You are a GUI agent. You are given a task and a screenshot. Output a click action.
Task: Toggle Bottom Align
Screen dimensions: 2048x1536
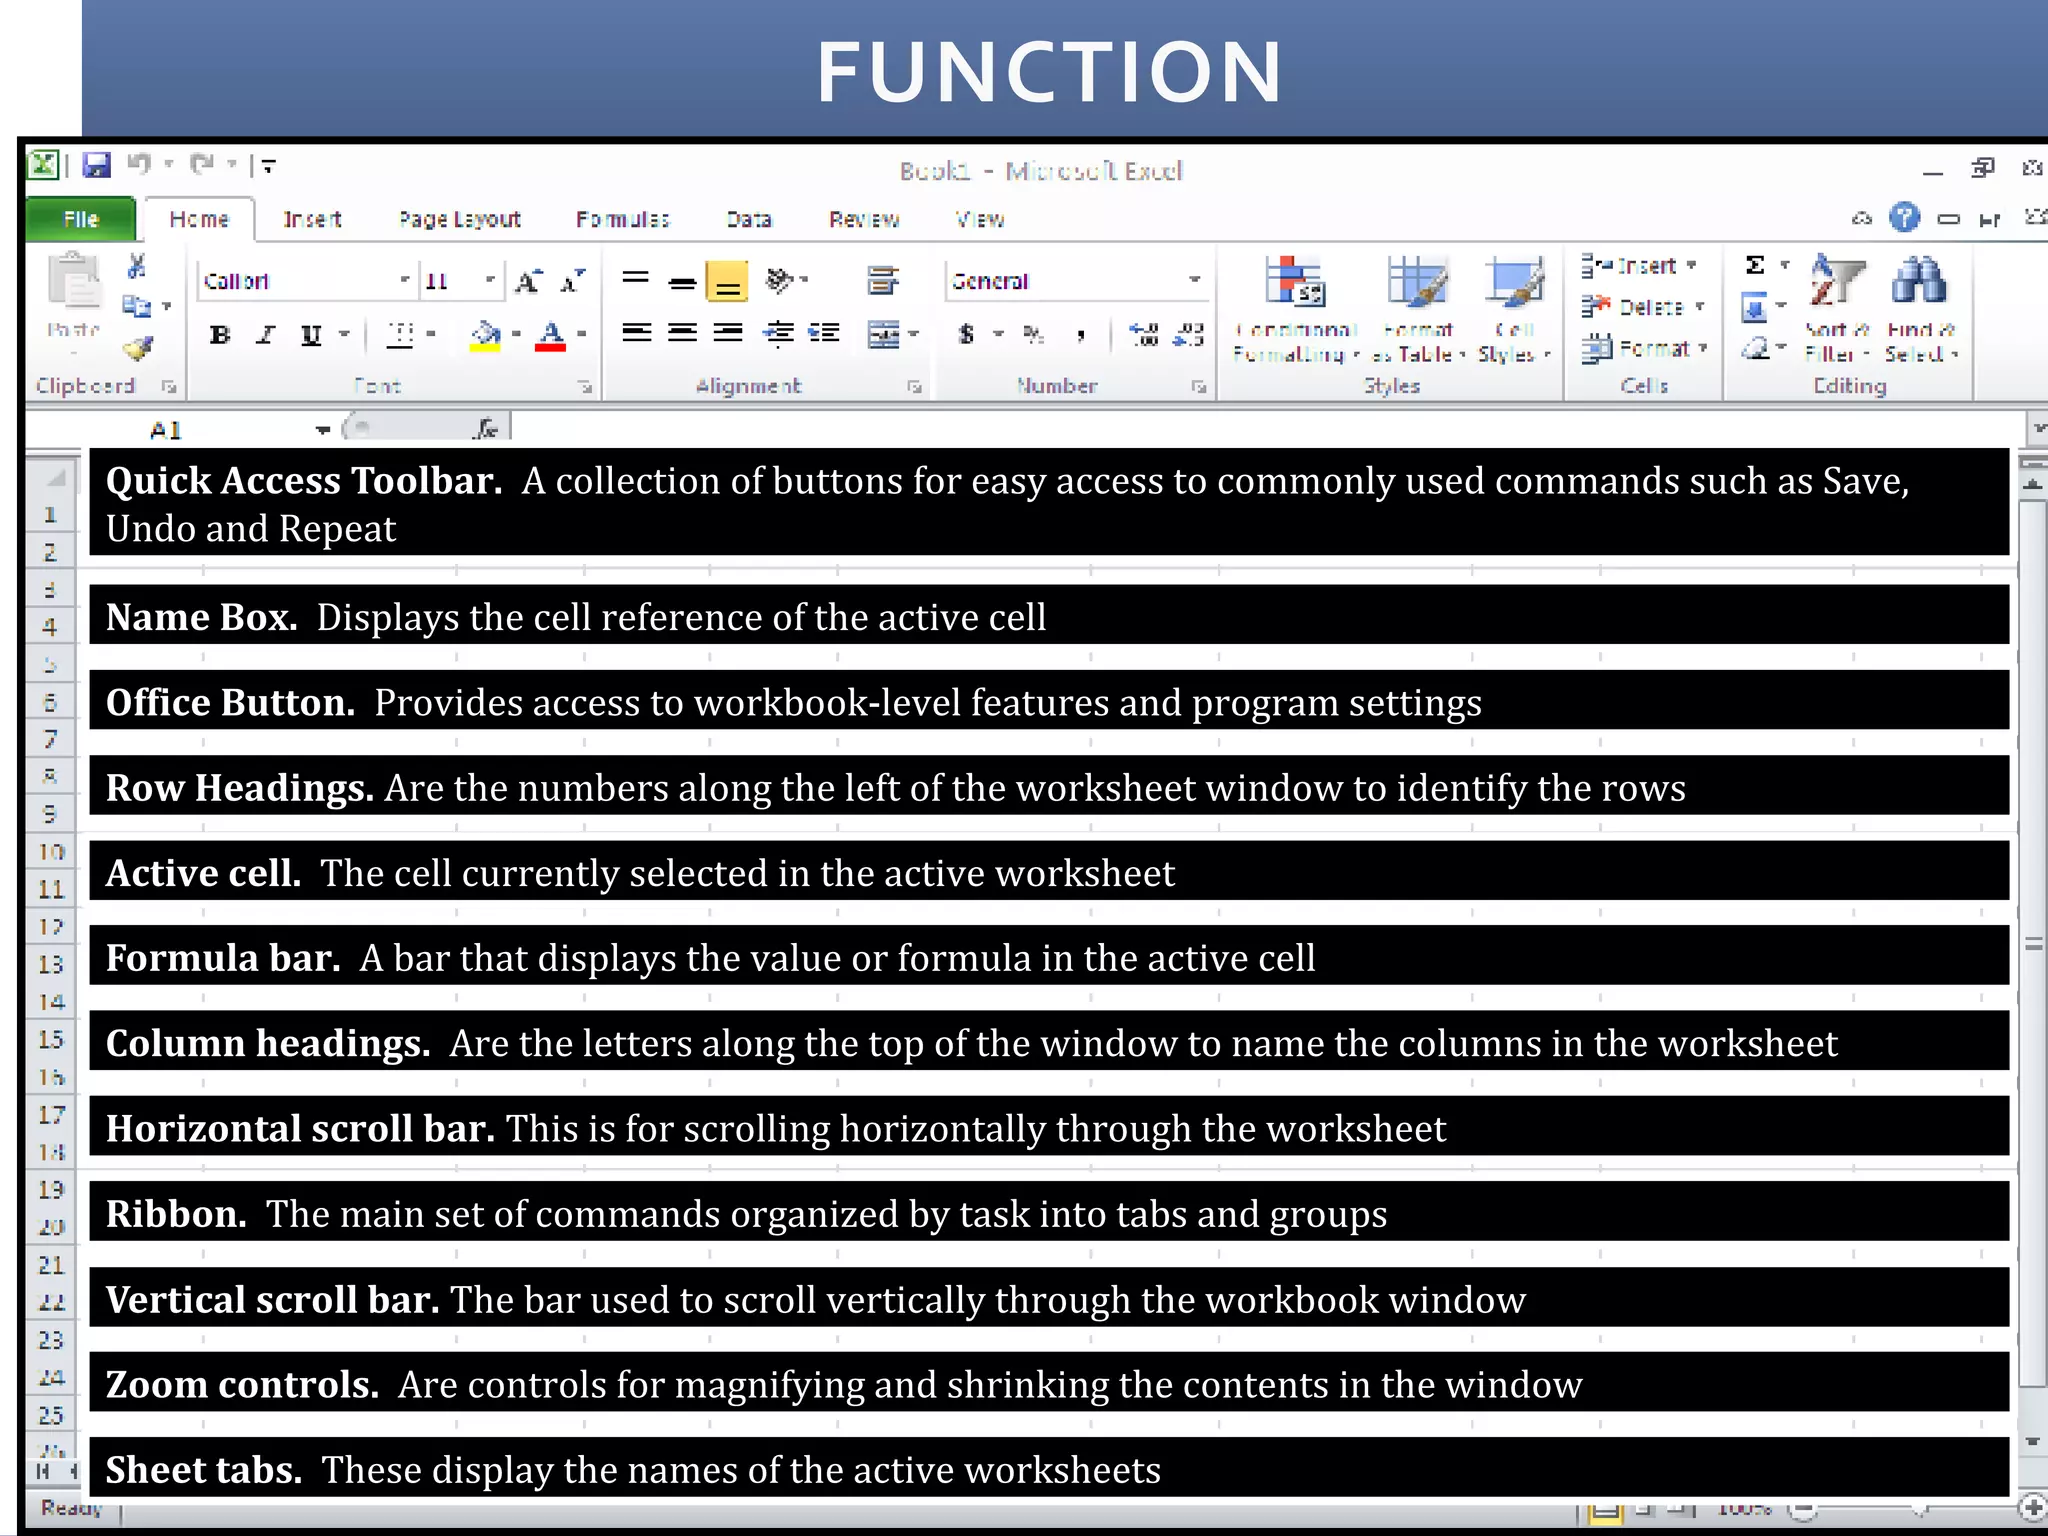tap(728, 281)
